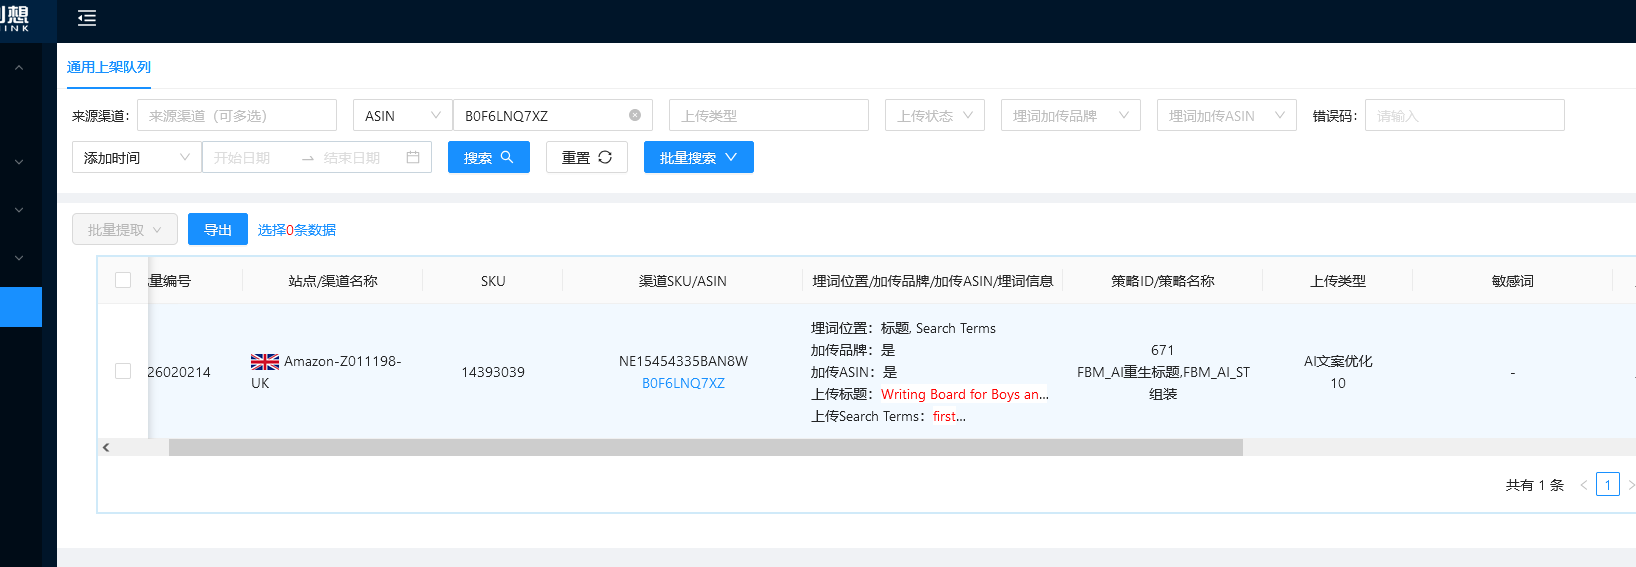Tick the checkbox for row 26020214

(x=123, y=371)
